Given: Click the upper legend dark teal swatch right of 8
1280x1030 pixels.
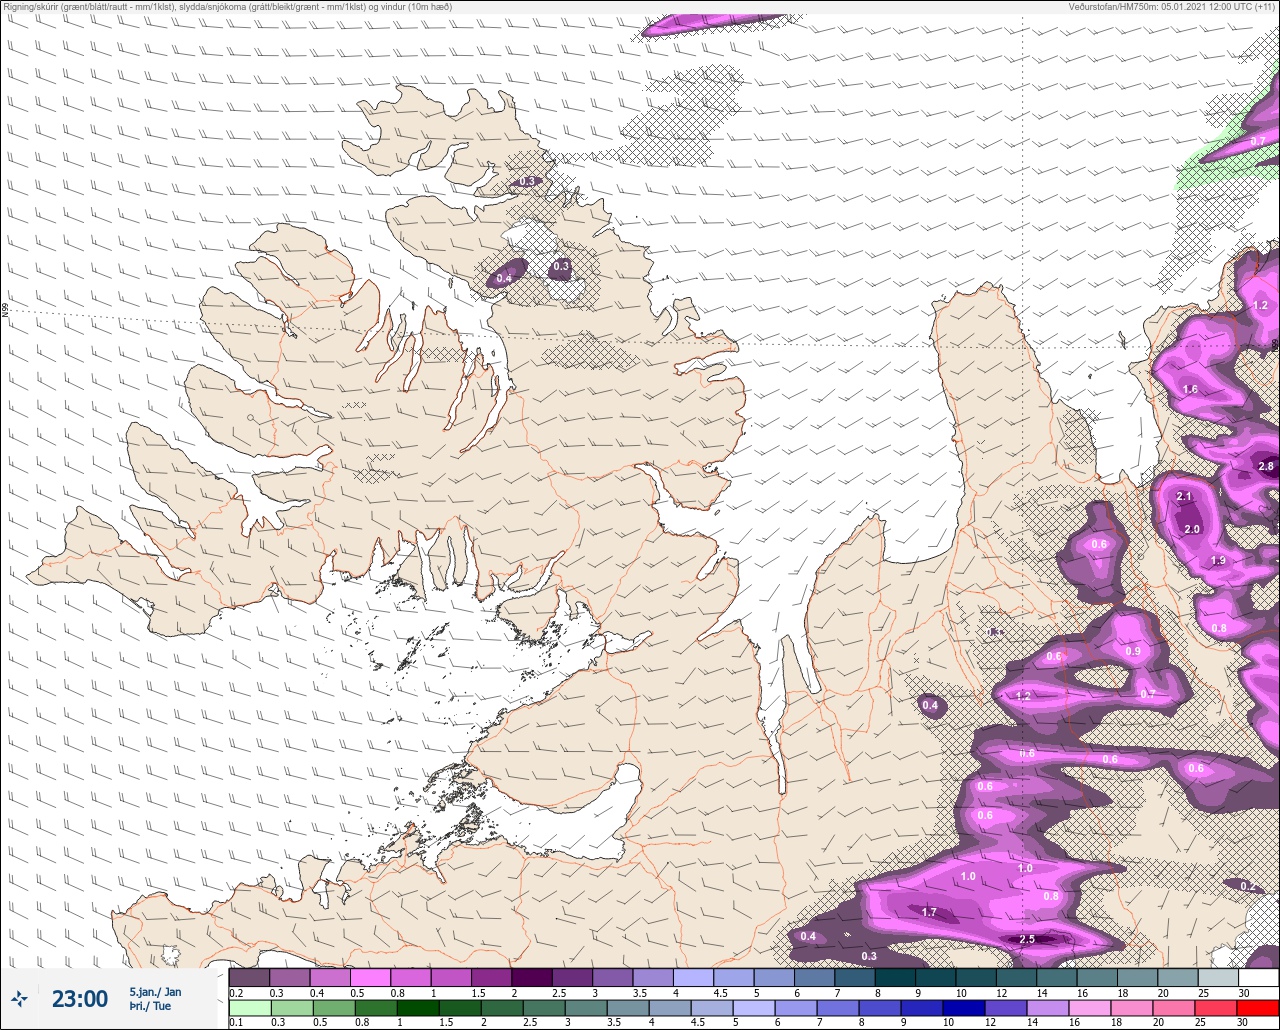Looking at the screenshot, I should 895,977.
